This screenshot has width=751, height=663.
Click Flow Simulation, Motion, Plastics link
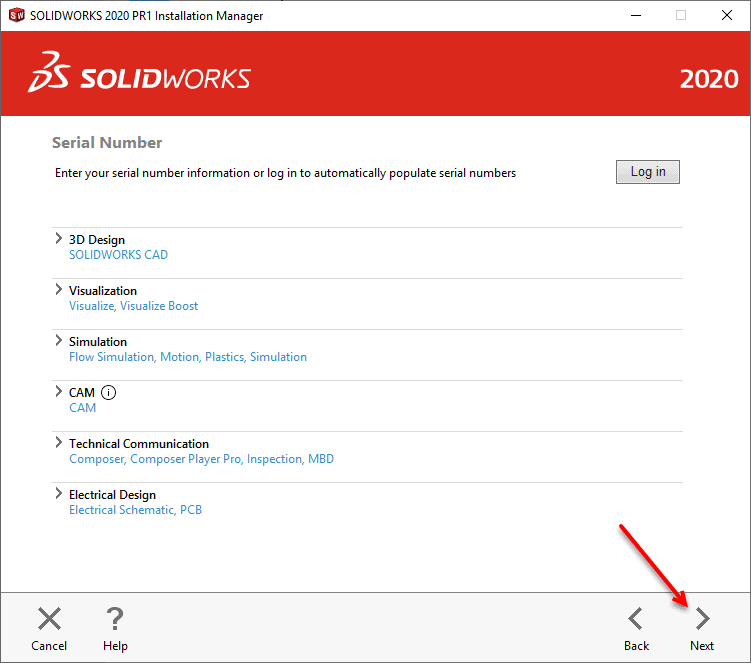pos(188,357)
